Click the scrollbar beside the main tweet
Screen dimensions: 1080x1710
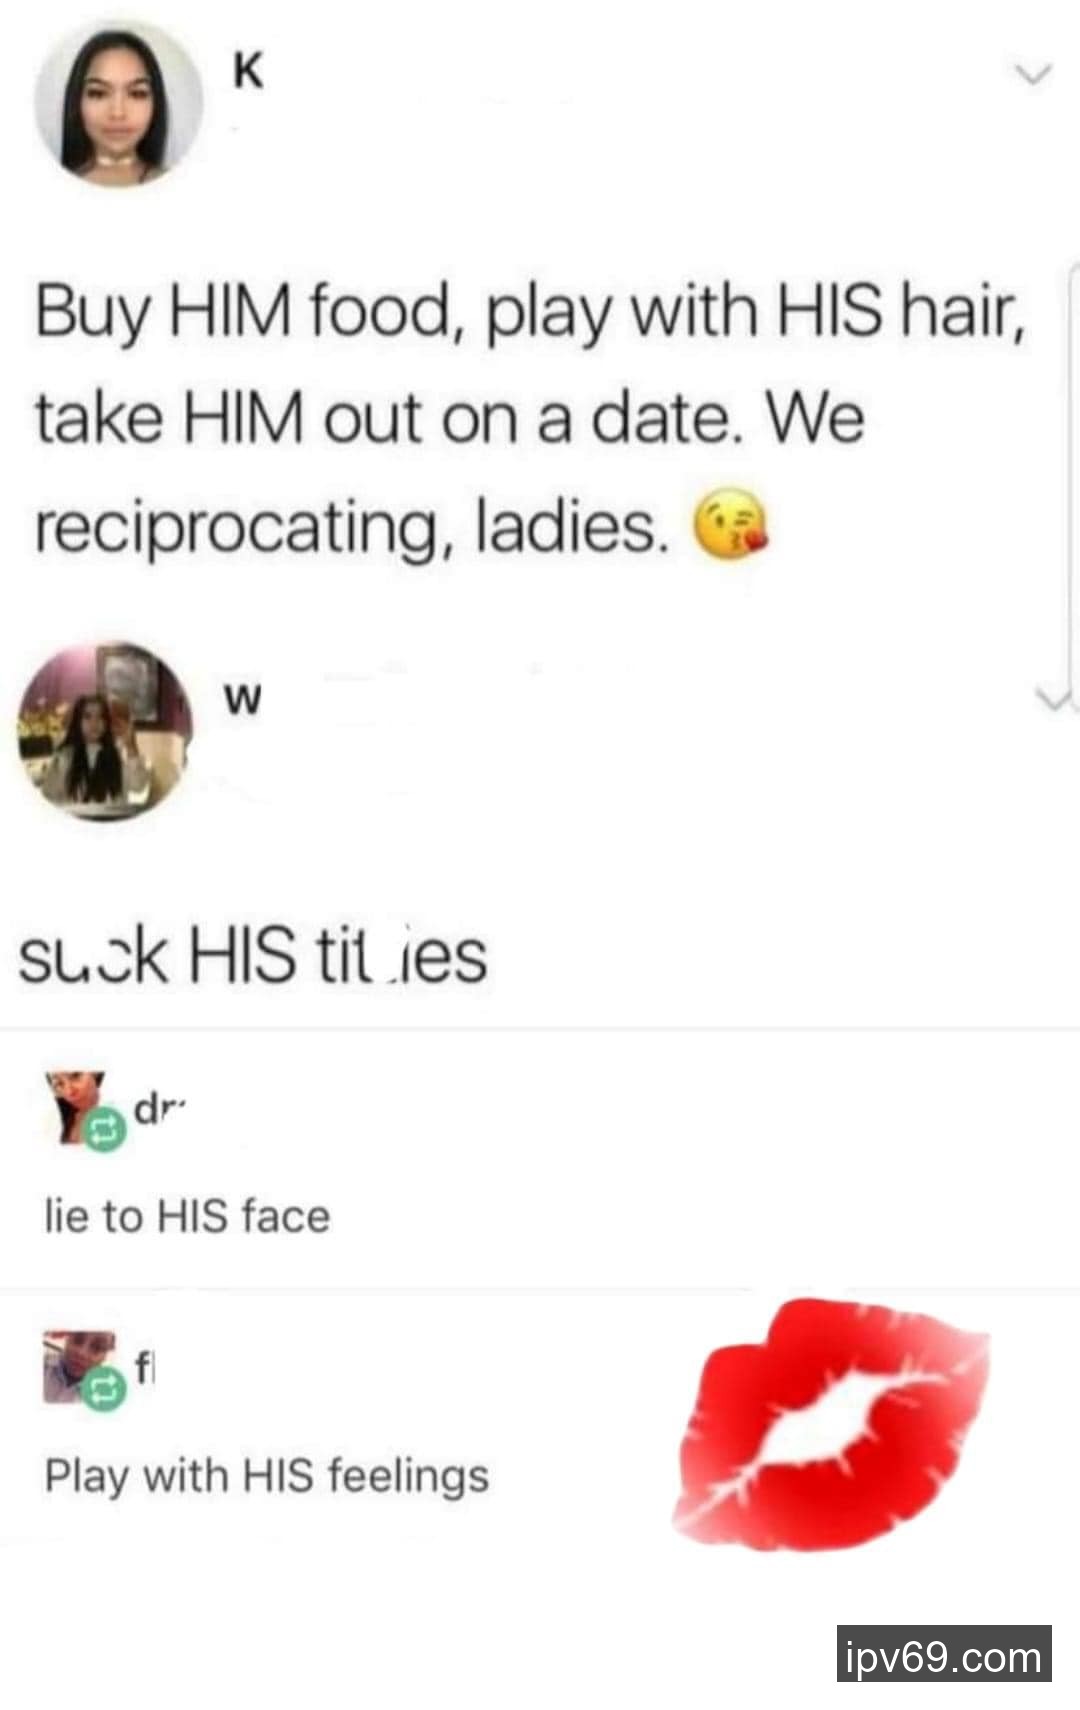[x=1074, y=480]
